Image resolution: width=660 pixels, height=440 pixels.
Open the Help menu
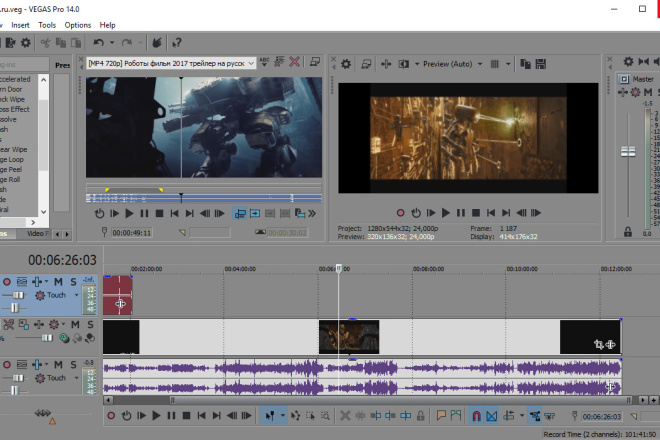pos(107,25)
